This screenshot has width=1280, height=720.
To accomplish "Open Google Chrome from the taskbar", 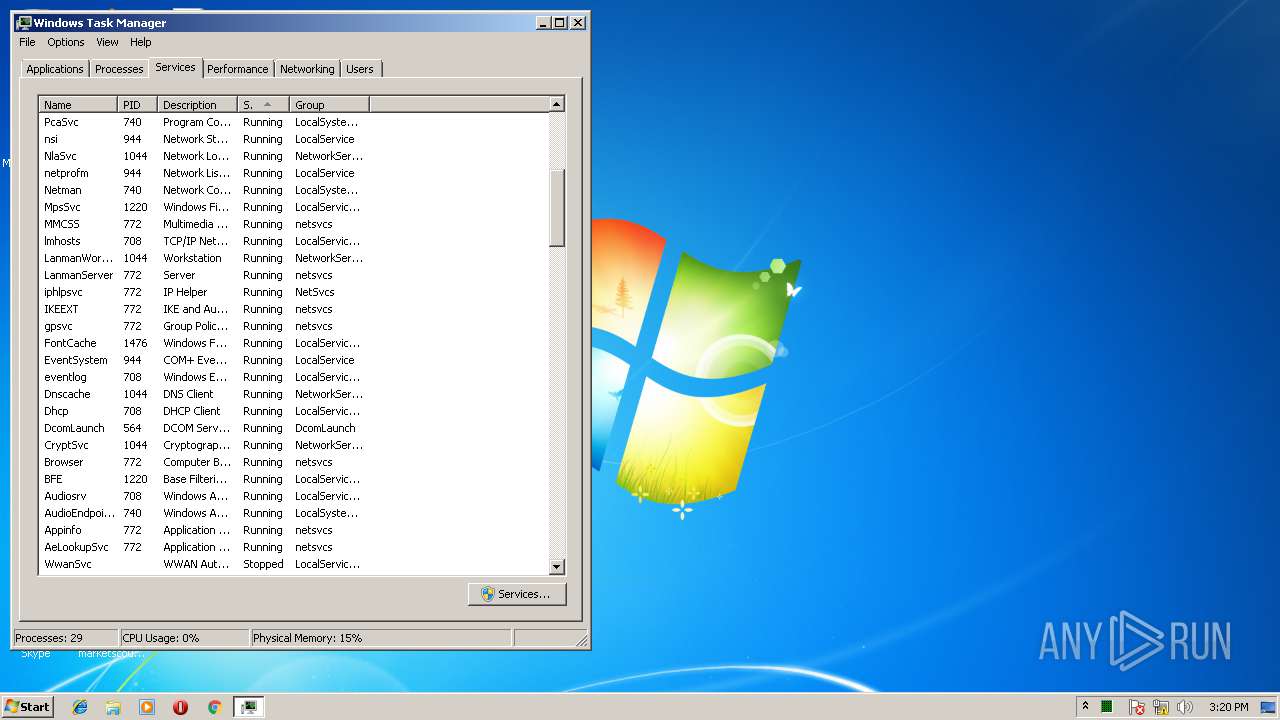I will click(x=214, y=707).
